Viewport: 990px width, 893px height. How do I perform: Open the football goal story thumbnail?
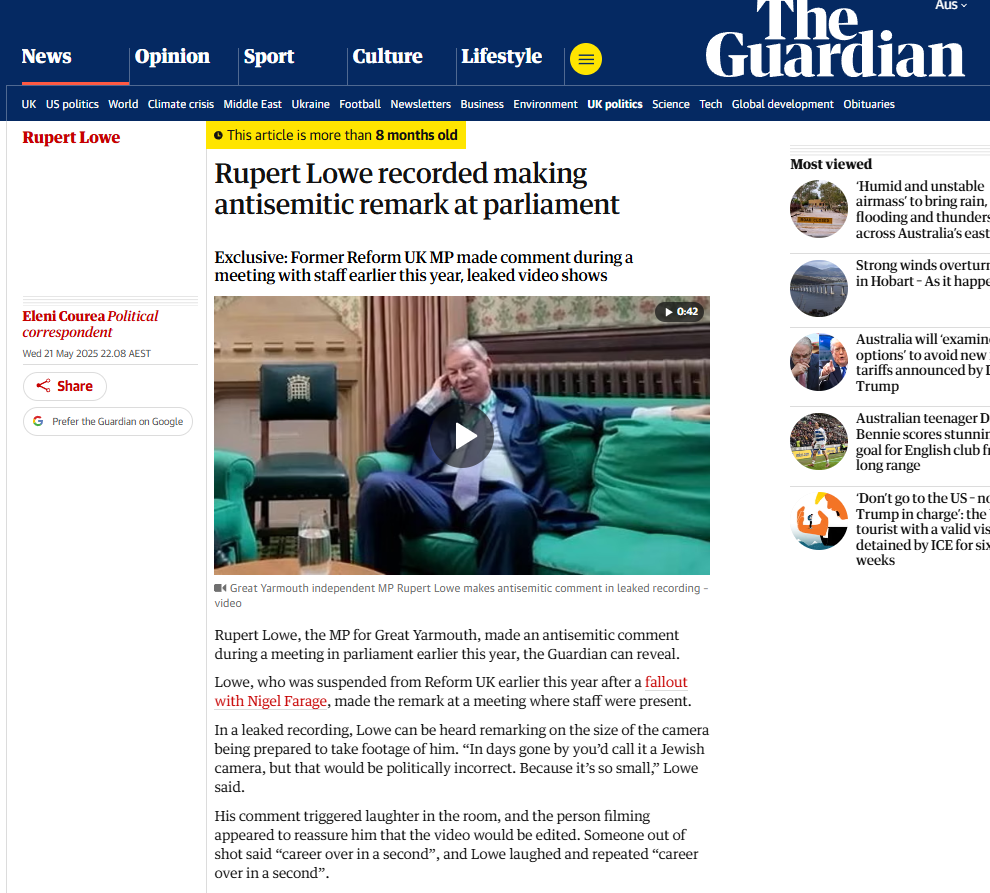coord(818,441)
